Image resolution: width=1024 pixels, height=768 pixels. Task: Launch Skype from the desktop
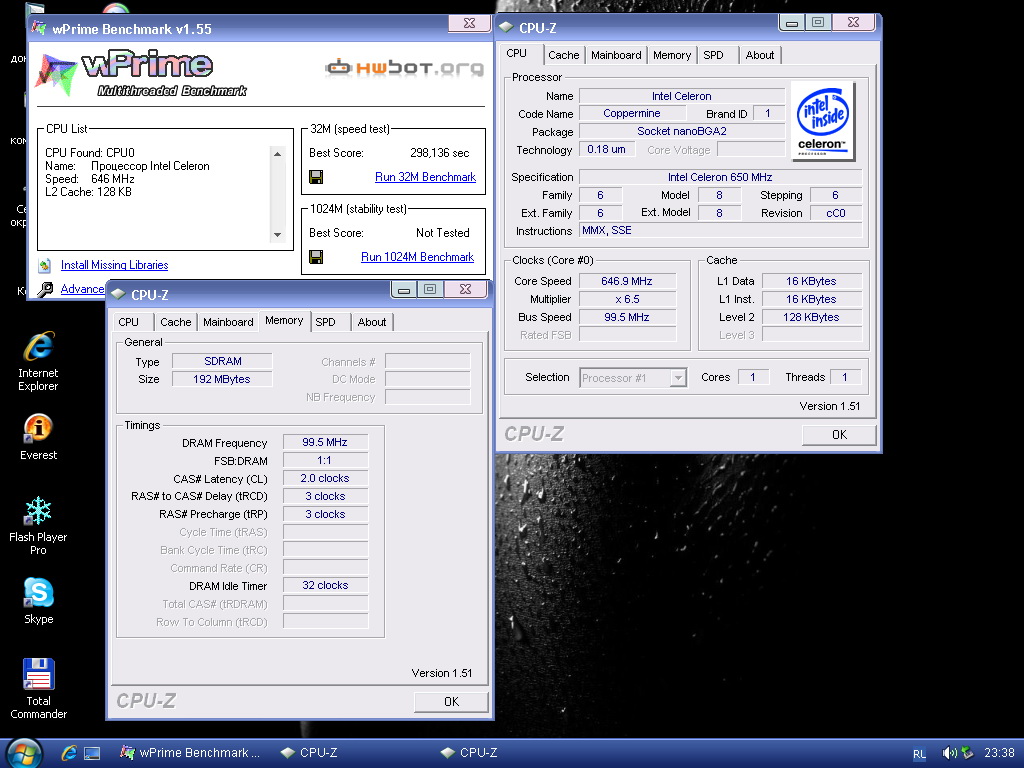pyautogui.click(x=39, y=601)
